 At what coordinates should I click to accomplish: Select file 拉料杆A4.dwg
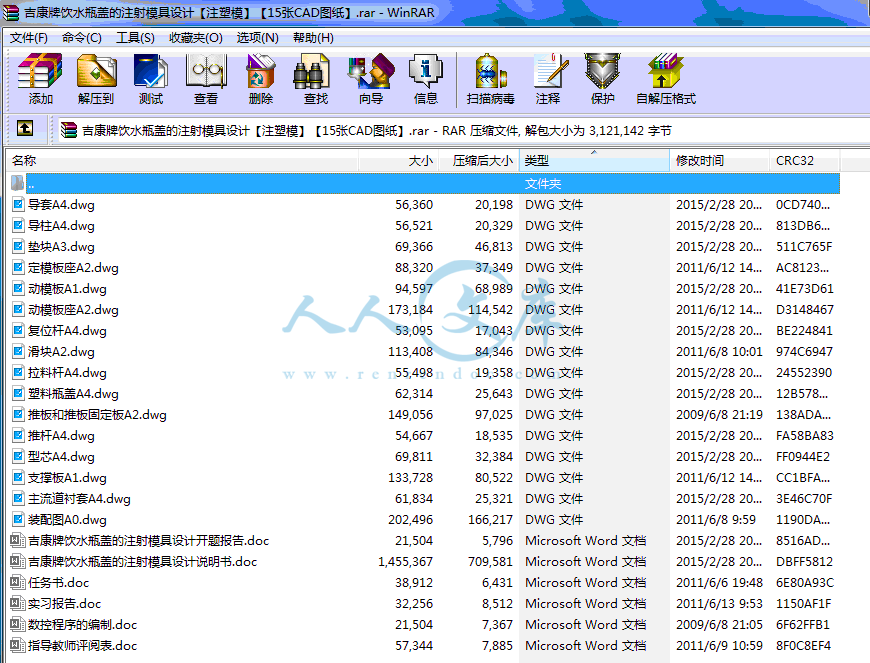click(67, 373)
